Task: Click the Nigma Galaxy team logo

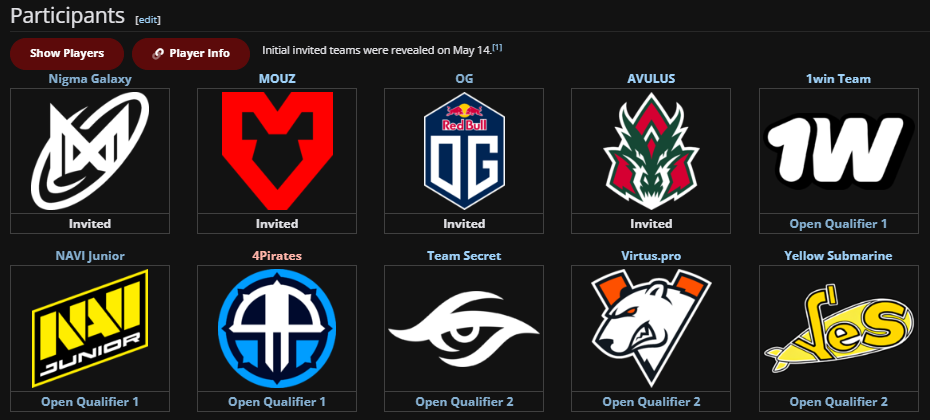Action: tap(90, 151)
